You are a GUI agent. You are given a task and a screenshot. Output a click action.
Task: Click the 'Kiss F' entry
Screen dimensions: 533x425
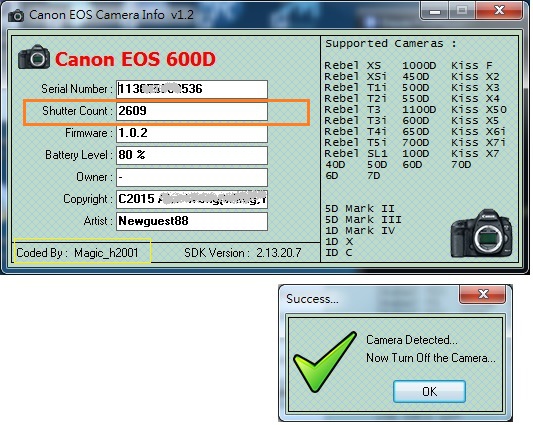471,65
